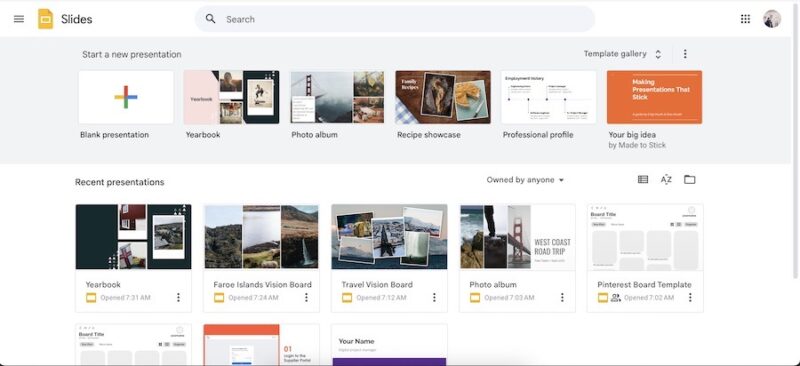Choose the Recipe showcase template

point(443,97)
